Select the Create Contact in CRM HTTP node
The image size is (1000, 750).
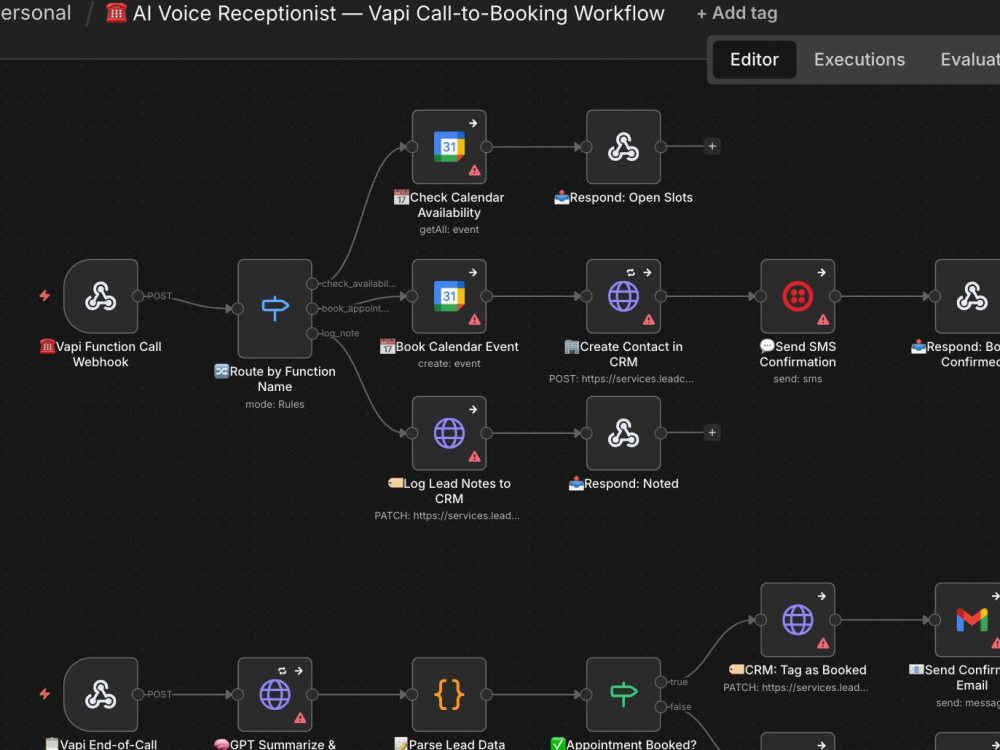tap(623, 296)
